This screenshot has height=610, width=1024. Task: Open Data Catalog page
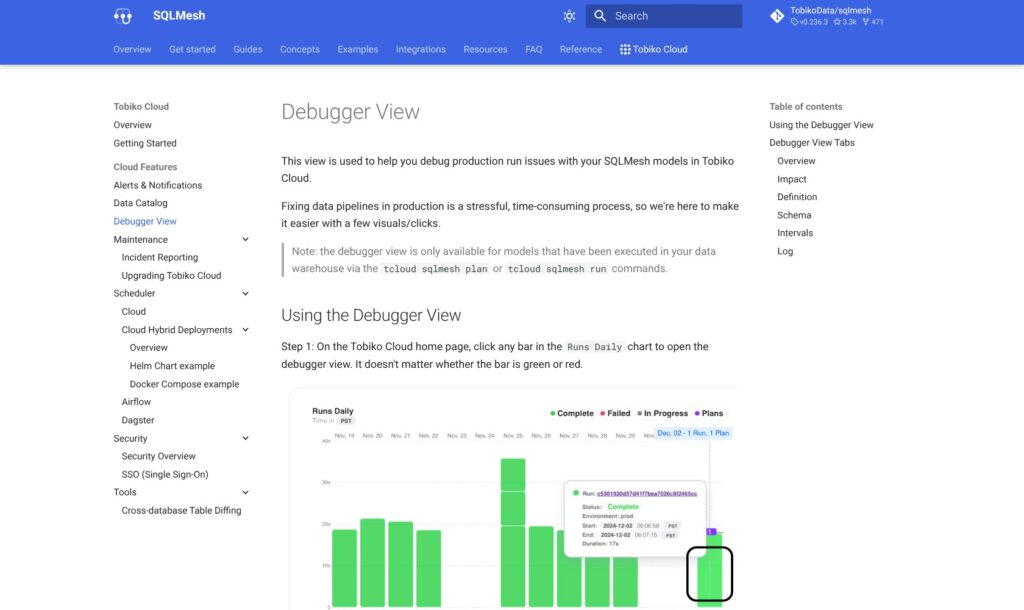140,203
